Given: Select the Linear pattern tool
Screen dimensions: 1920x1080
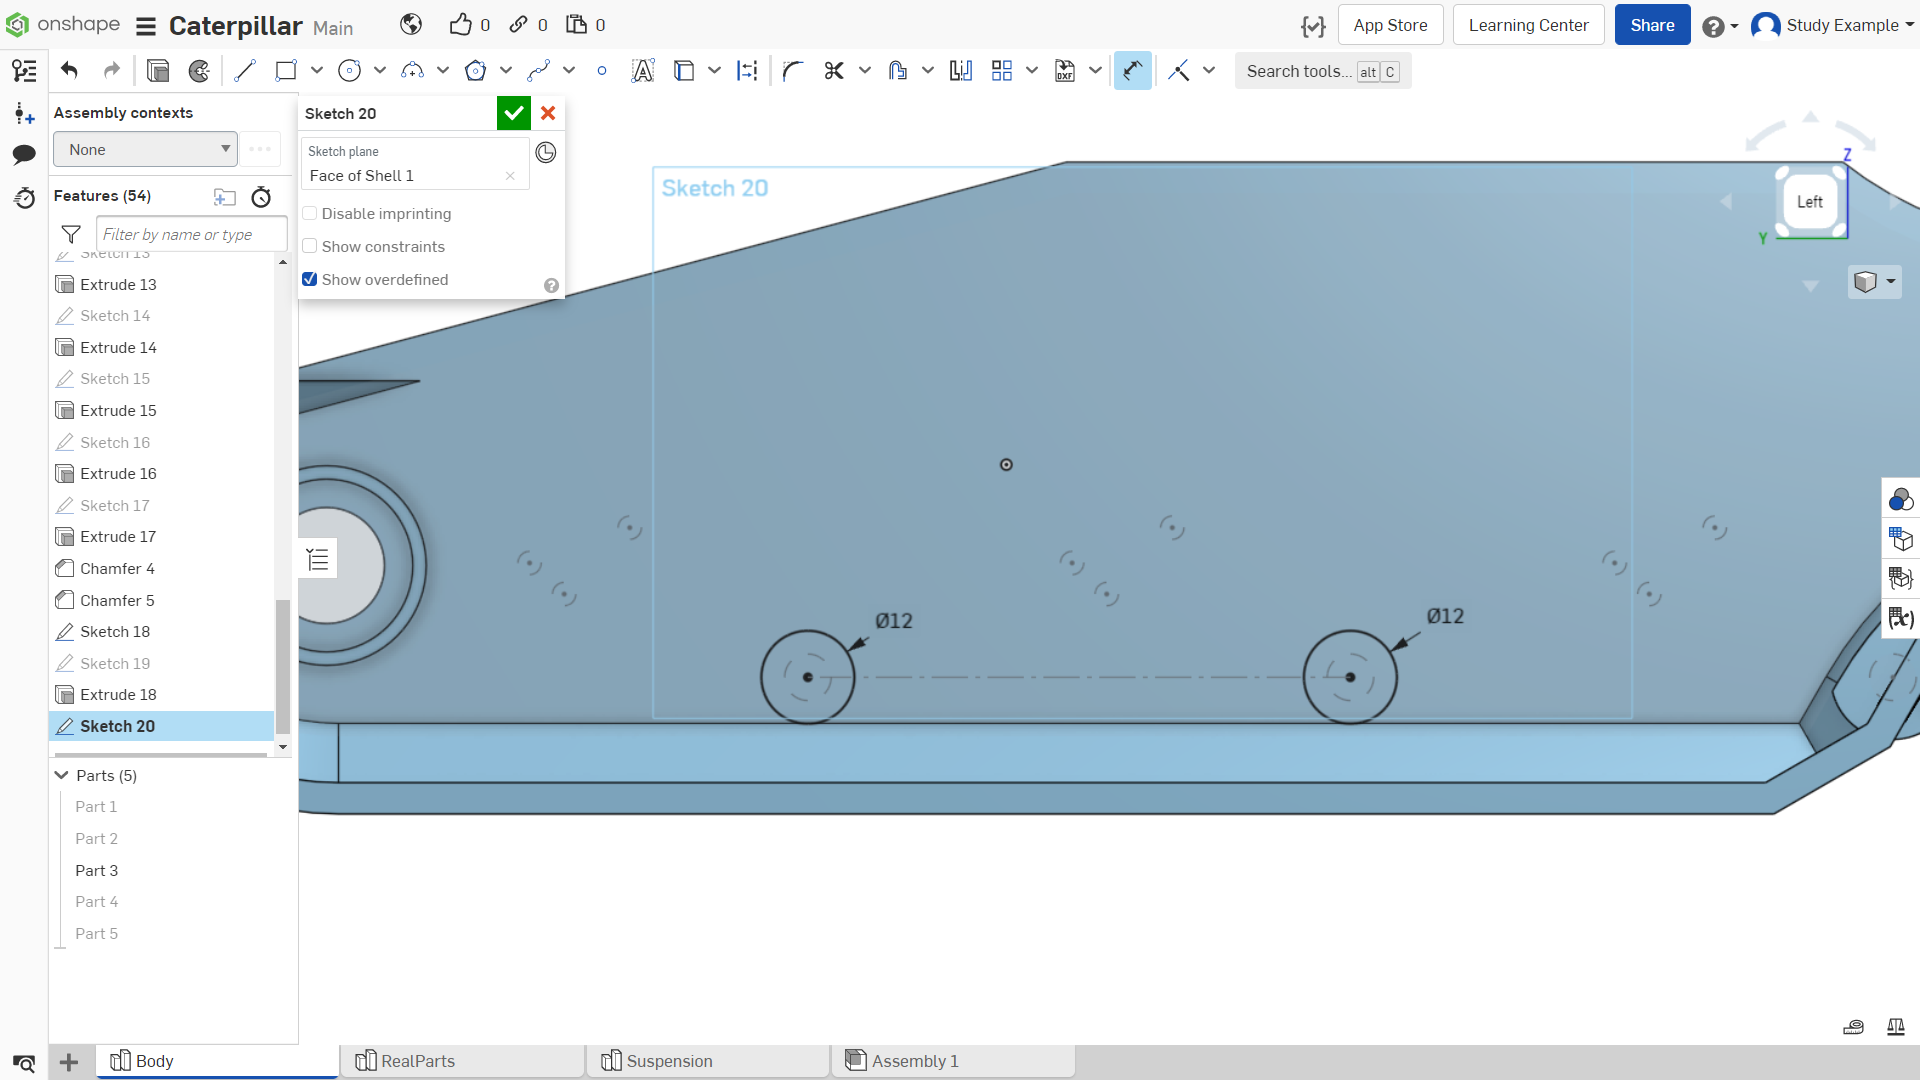Looking at the screenshot, I should pos(1002,71).
